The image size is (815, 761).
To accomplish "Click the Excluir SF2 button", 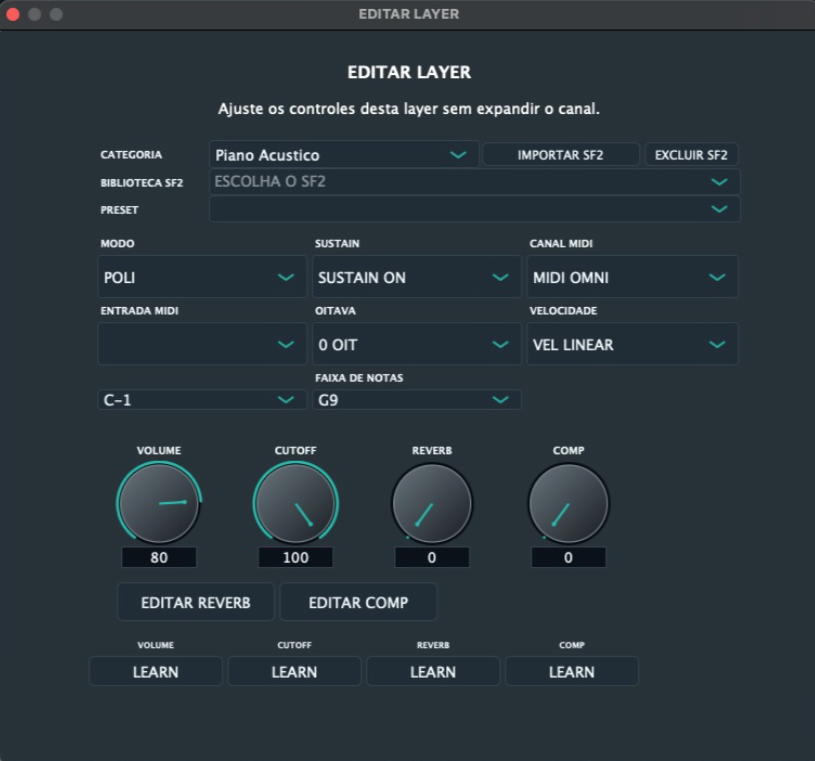I will pyautogui.click(x=691, y=155).
